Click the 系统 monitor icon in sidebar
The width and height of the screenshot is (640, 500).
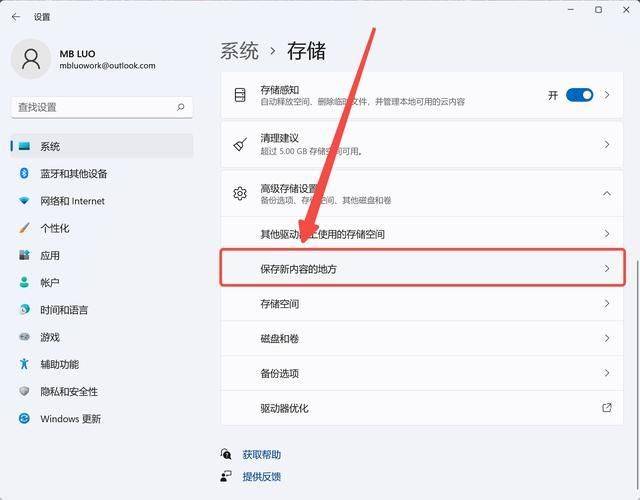pos(24,146)
